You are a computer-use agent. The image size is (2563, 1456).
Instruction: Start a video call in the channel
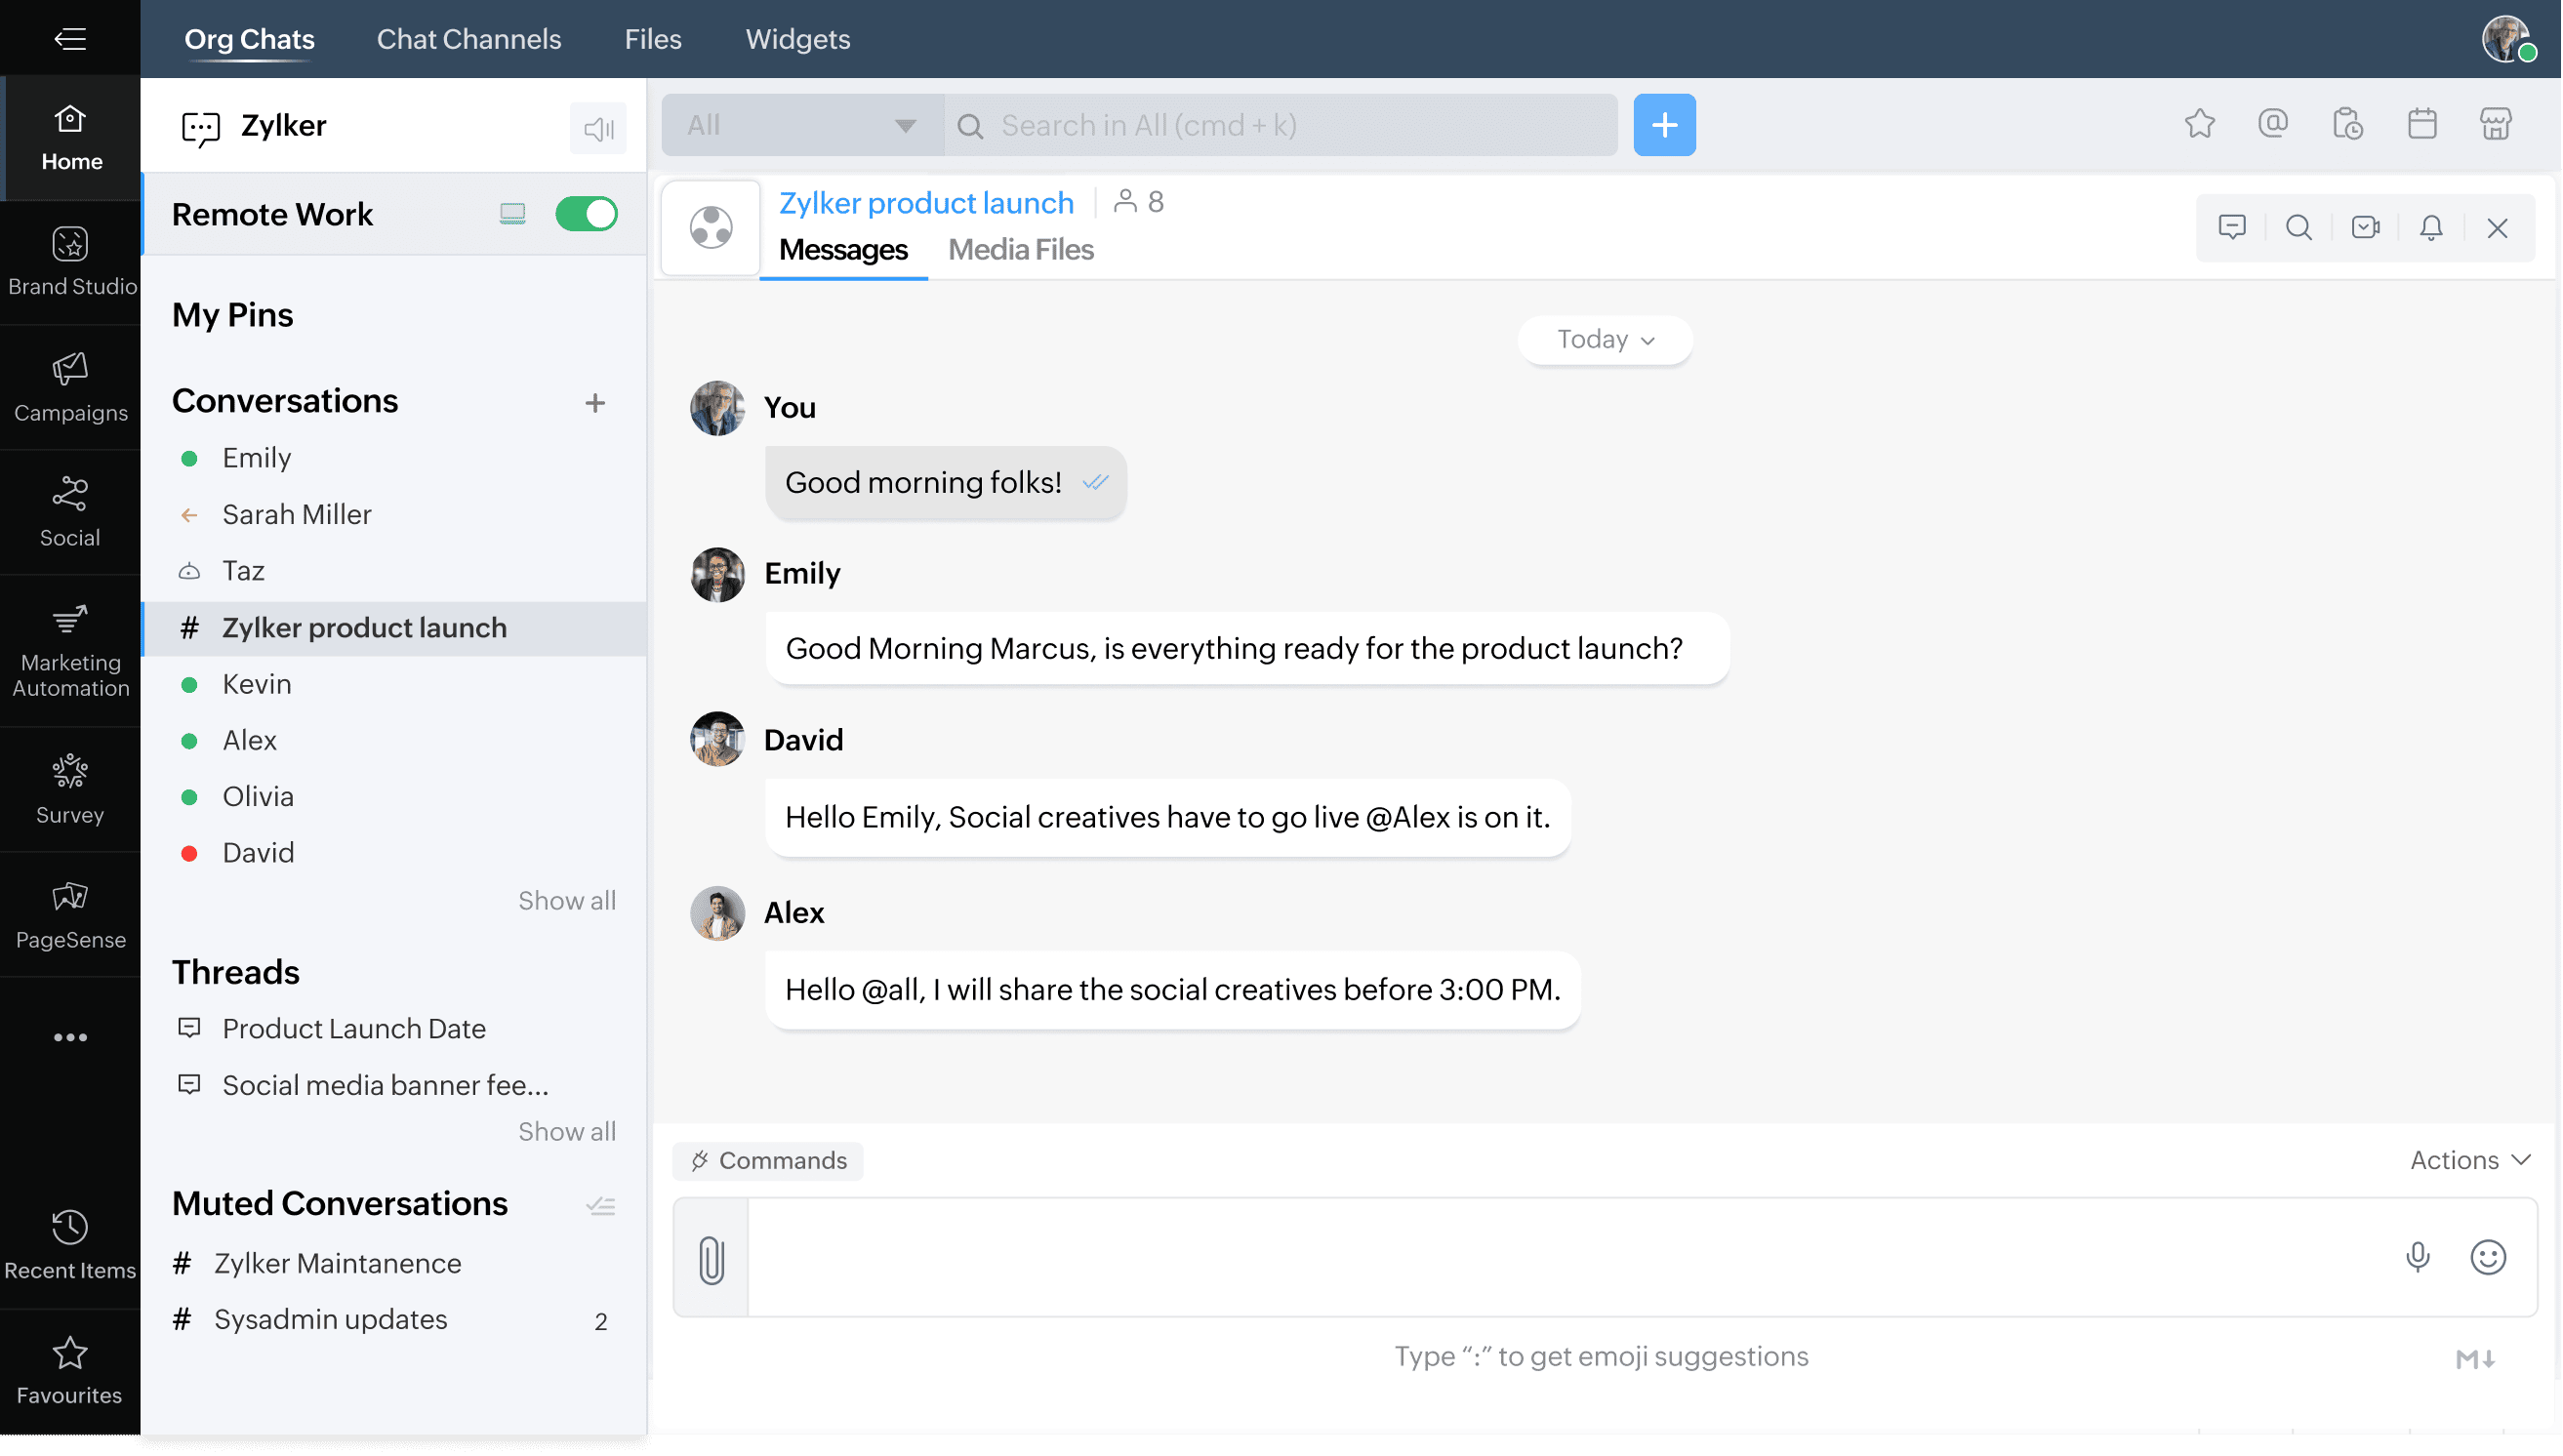point(2366,227)
